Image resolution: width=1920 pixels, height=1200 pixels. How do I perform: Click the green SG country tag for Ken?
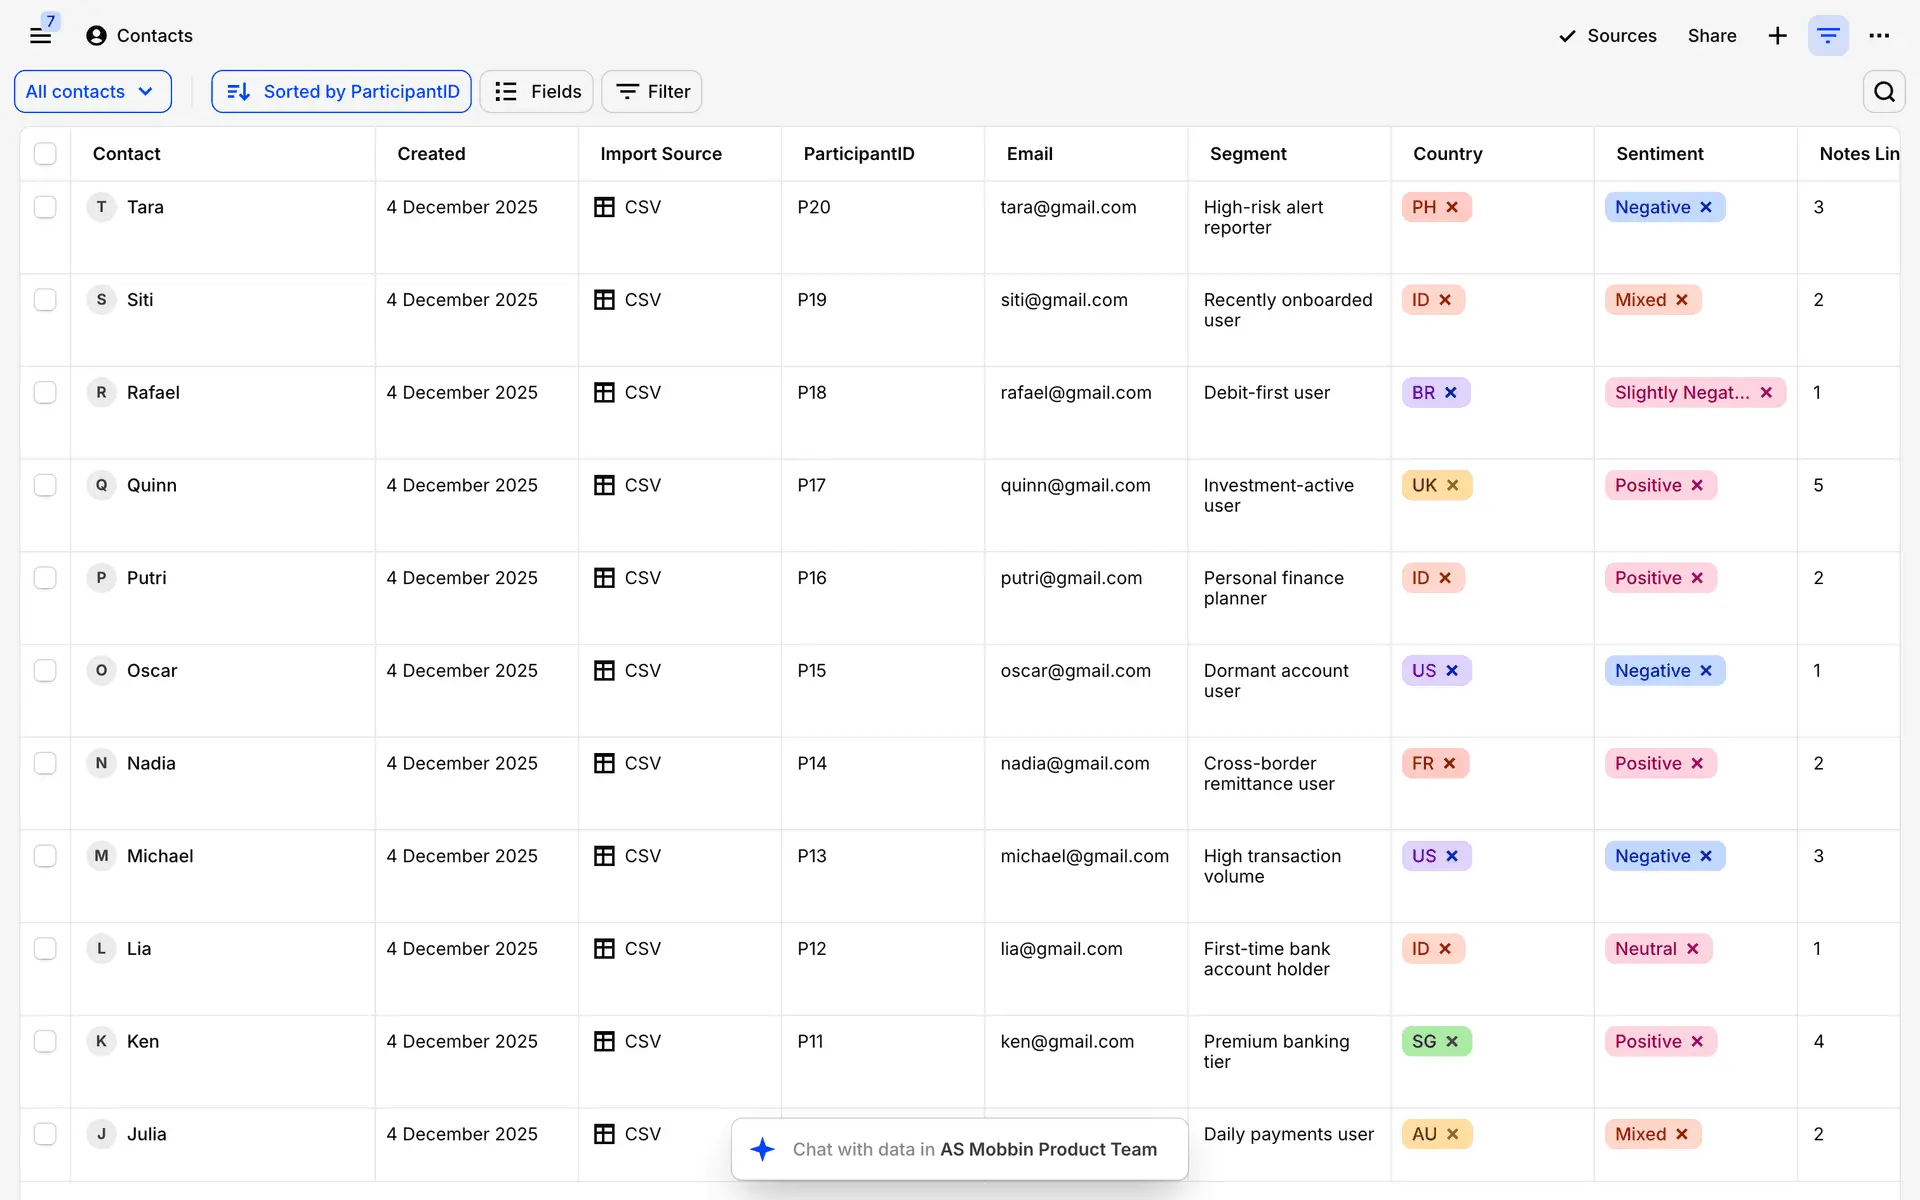click(1424, 1042)
